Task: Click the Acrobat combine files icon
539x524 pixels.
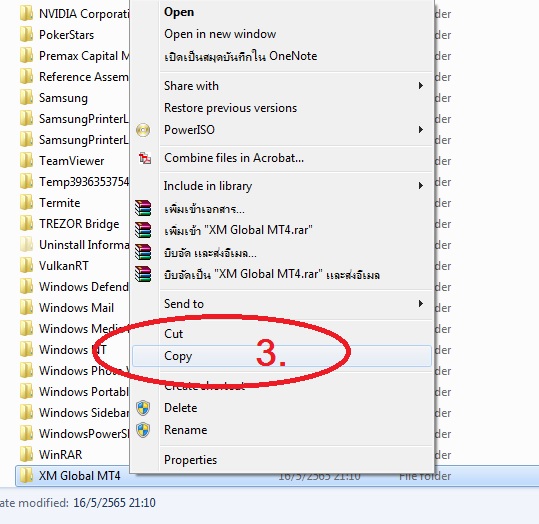Action: pyautogui.click(x=145, y=158)
